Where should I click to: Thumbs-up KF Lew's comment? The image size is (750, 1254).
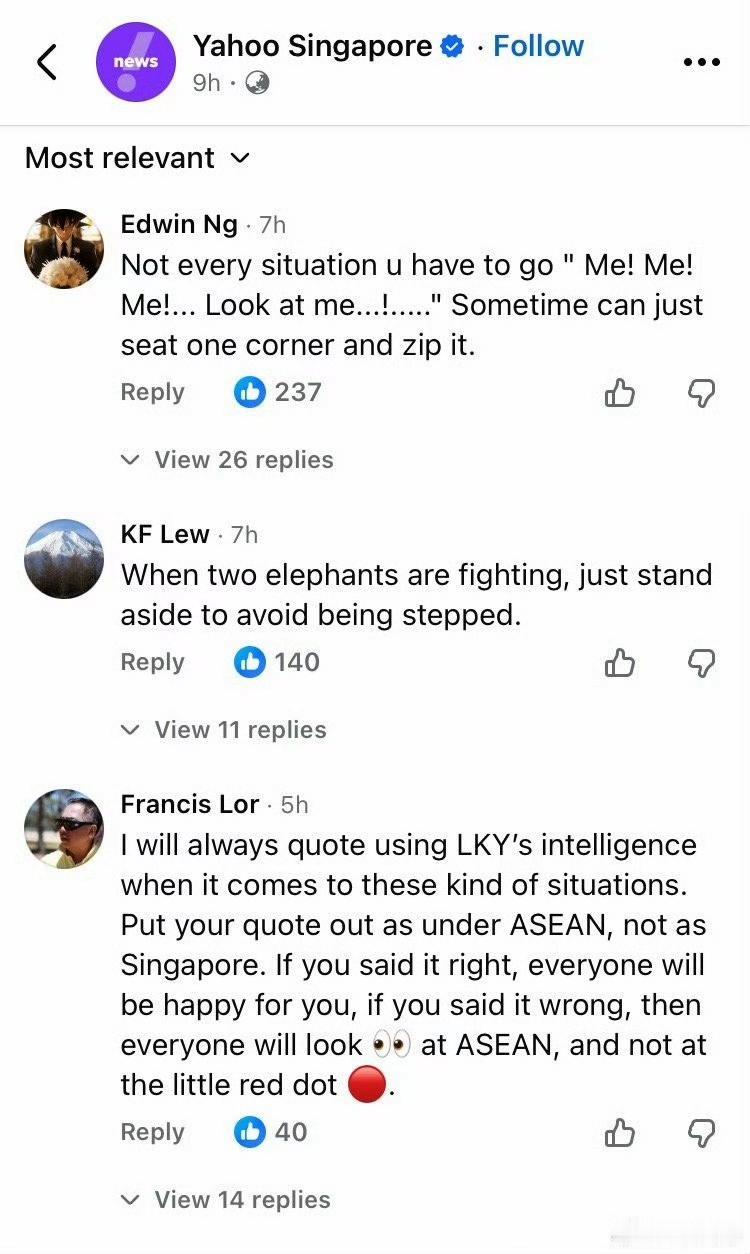[620, 663]
